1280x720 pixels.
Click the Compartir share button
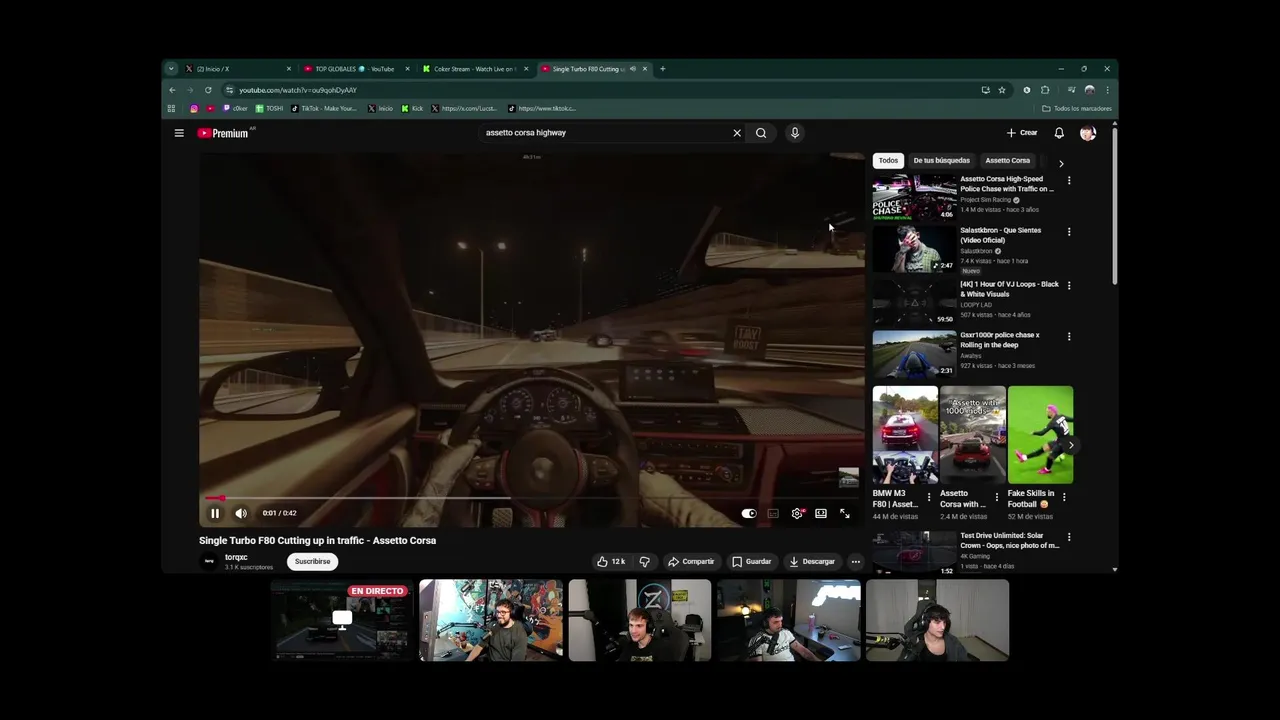pyautogui.click(x=691, y=561)
